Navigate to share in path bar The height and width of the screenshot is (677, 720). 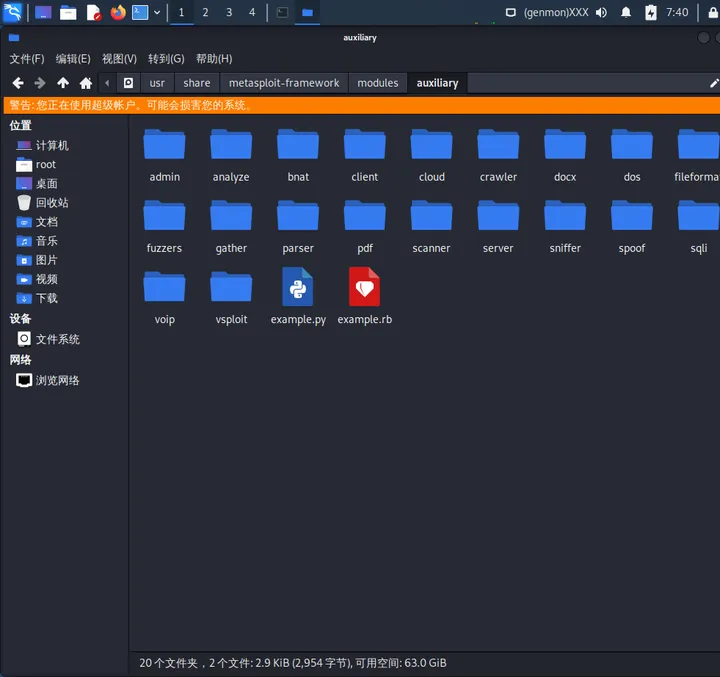click(x=197, y=83)
